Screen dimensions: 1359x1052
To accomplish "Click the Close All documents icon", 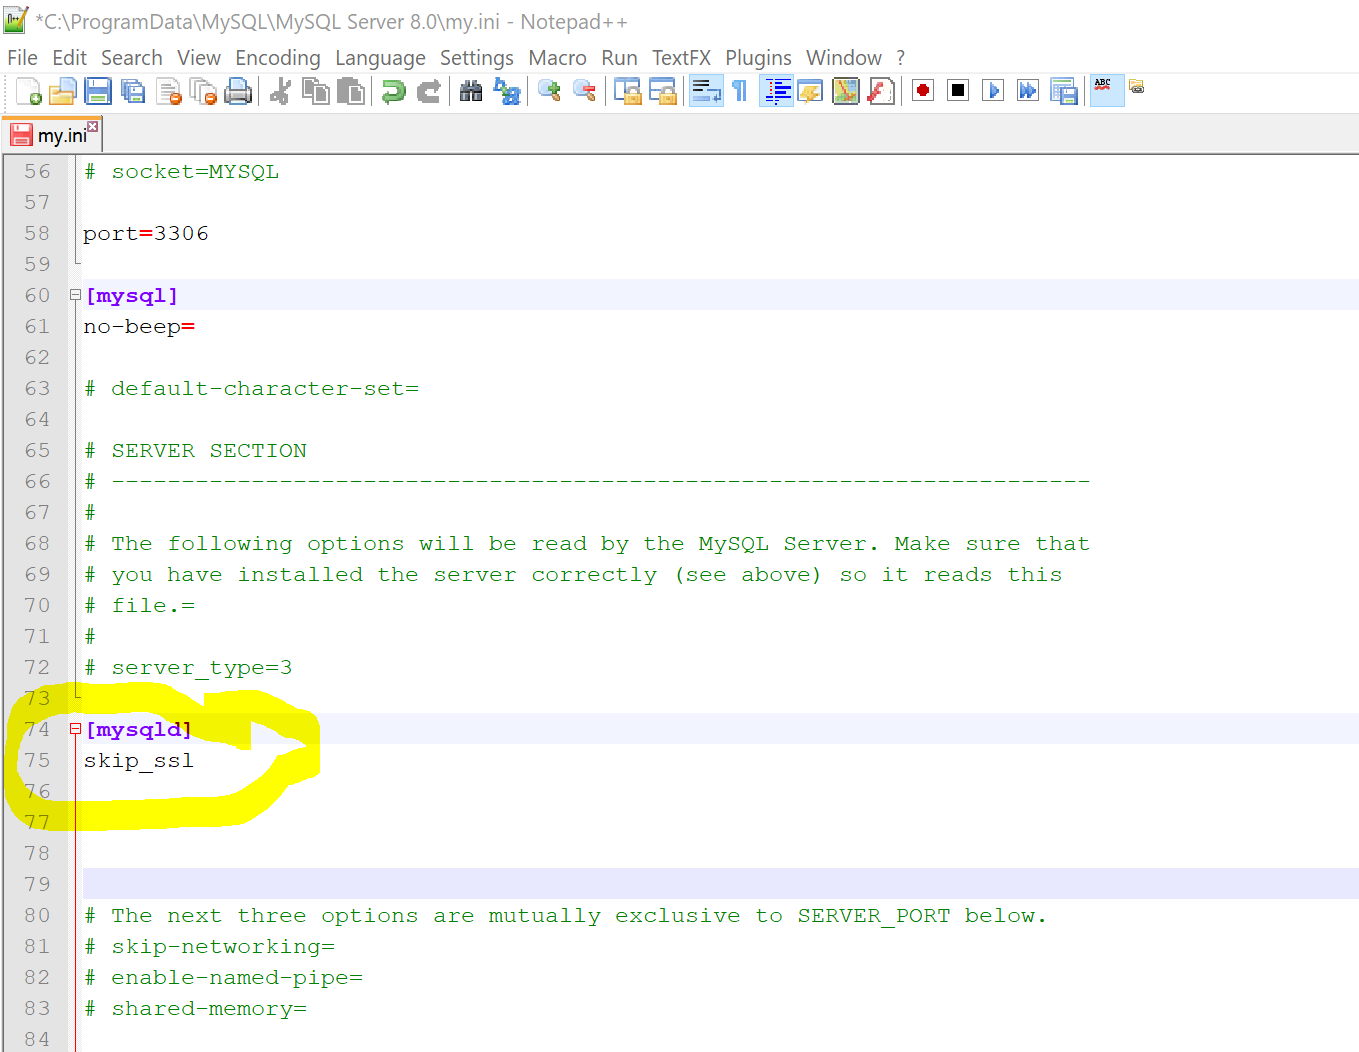I will (203, 92).
